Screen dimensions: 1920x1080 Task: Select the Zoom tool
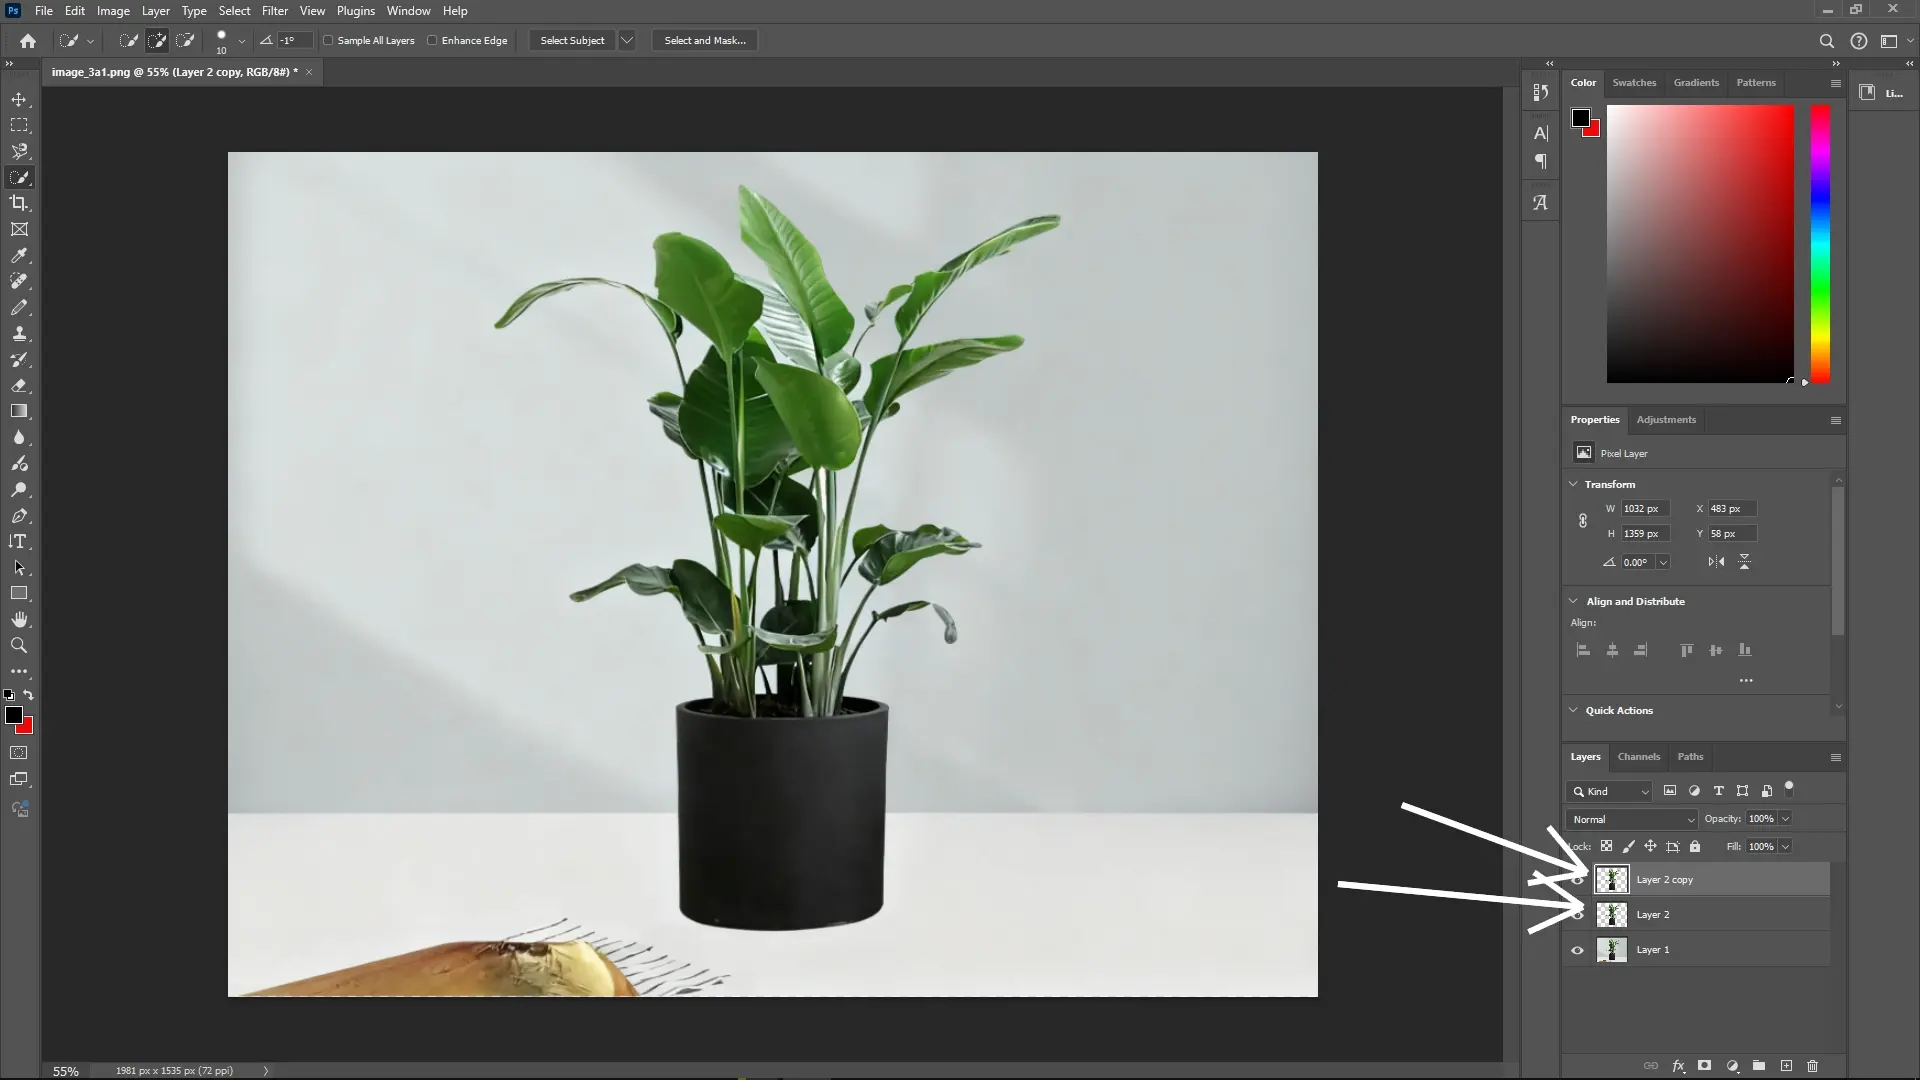click(x=19, y=645)
